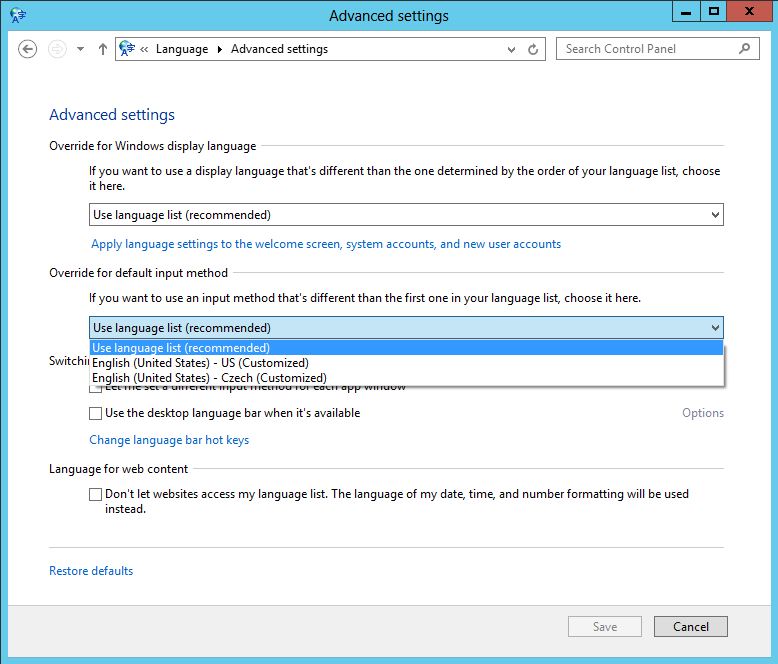
Task: Click the Override for Windows display language label
Action: click(153, 146)
